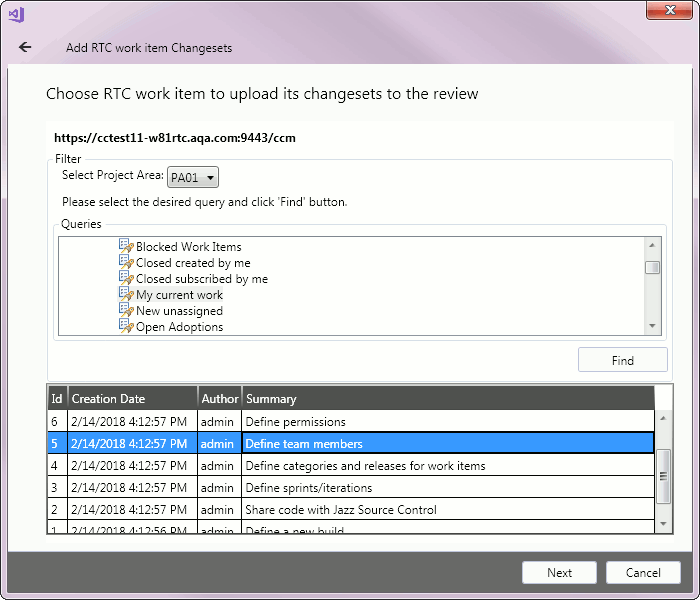The height and width of the screenshot is (600, 700).
Task: Click the Open Adoptions query icon
Action: (x=126, y=326)
